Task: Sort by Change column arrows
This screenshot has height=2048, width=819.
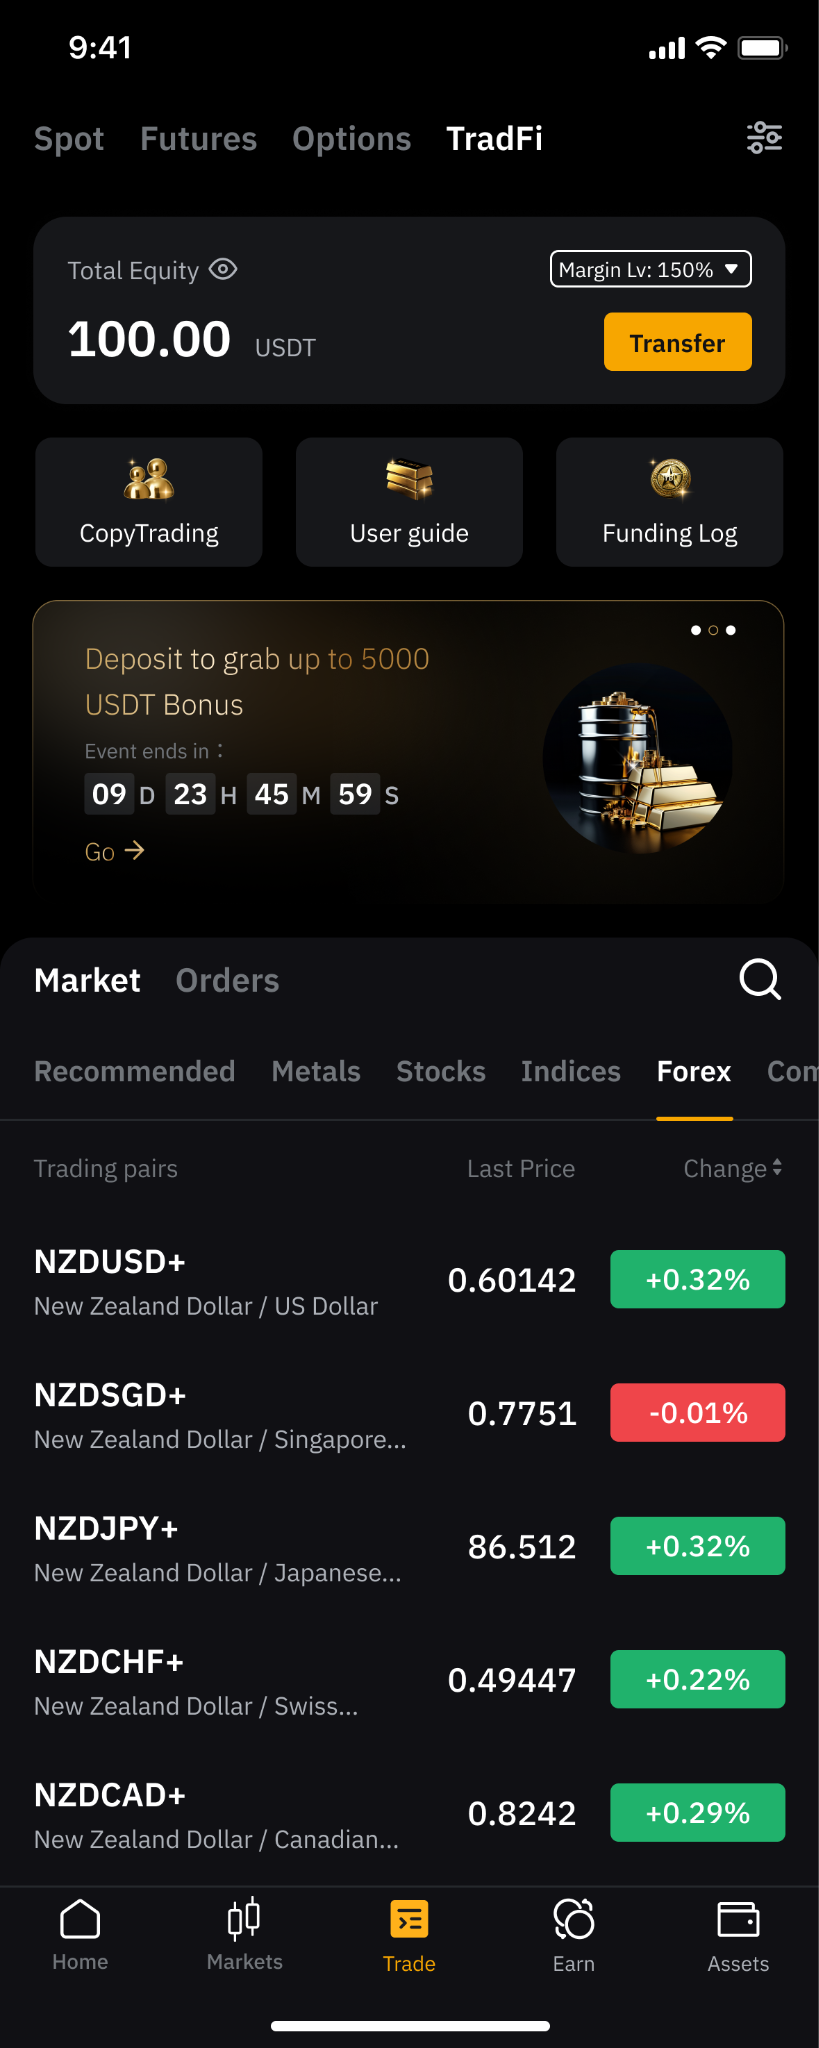Action: (x=777, y=1168)
